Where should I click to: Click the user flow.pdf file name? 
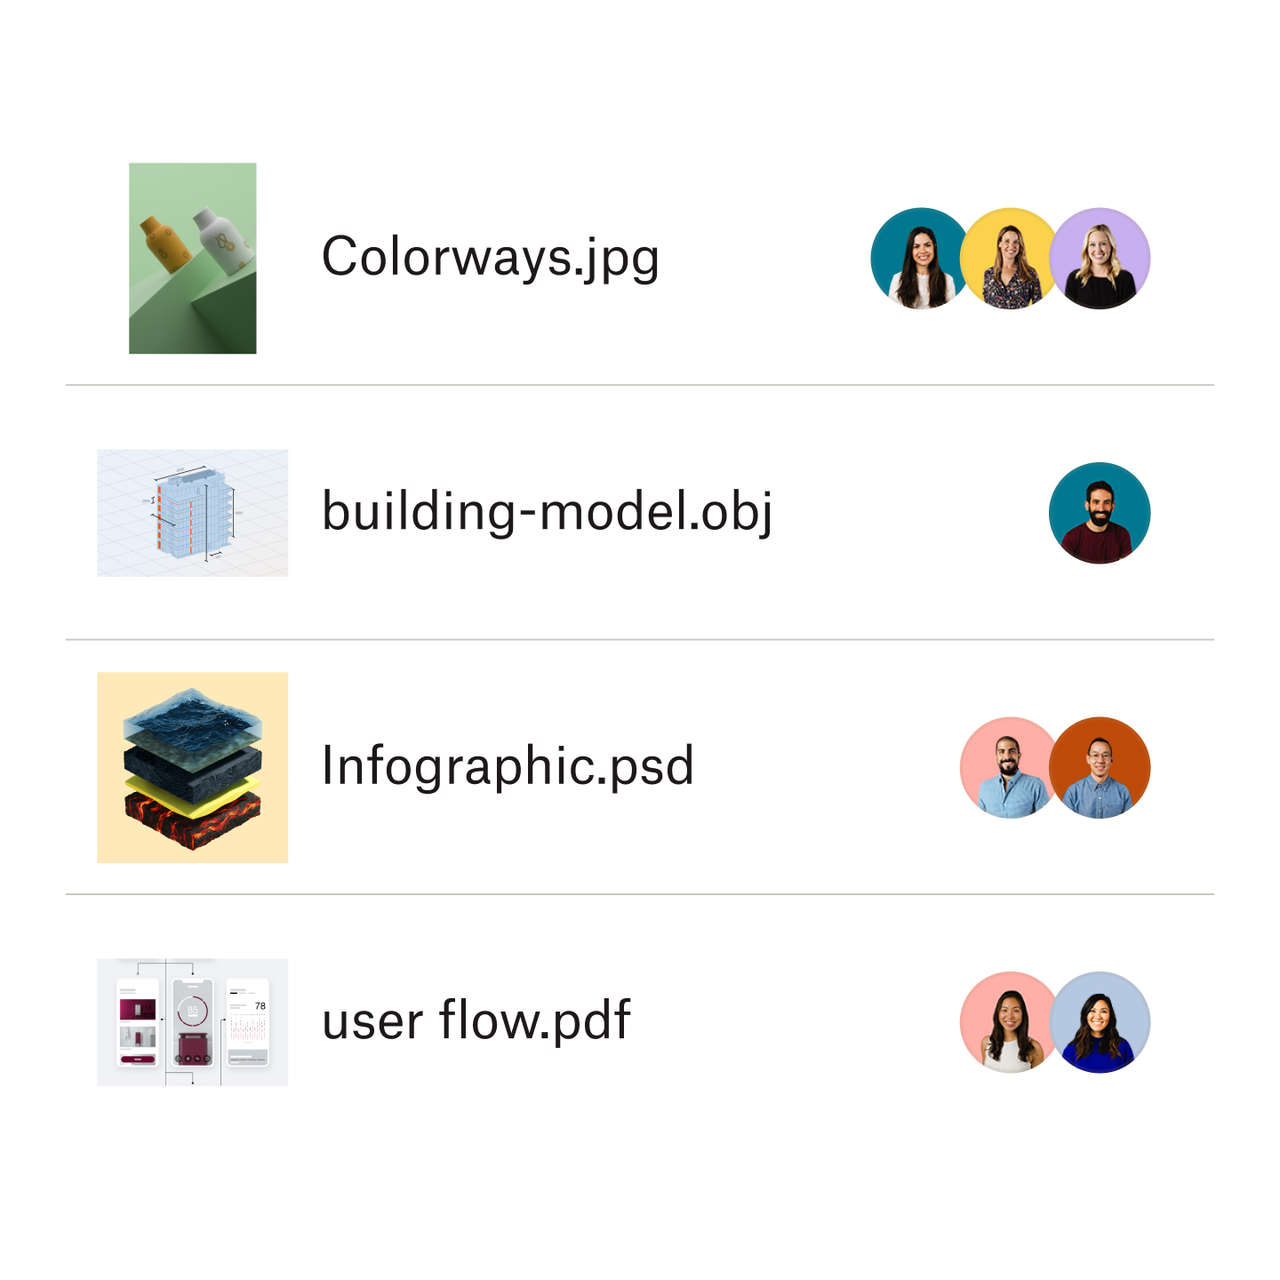click(x=476, y=1021)
